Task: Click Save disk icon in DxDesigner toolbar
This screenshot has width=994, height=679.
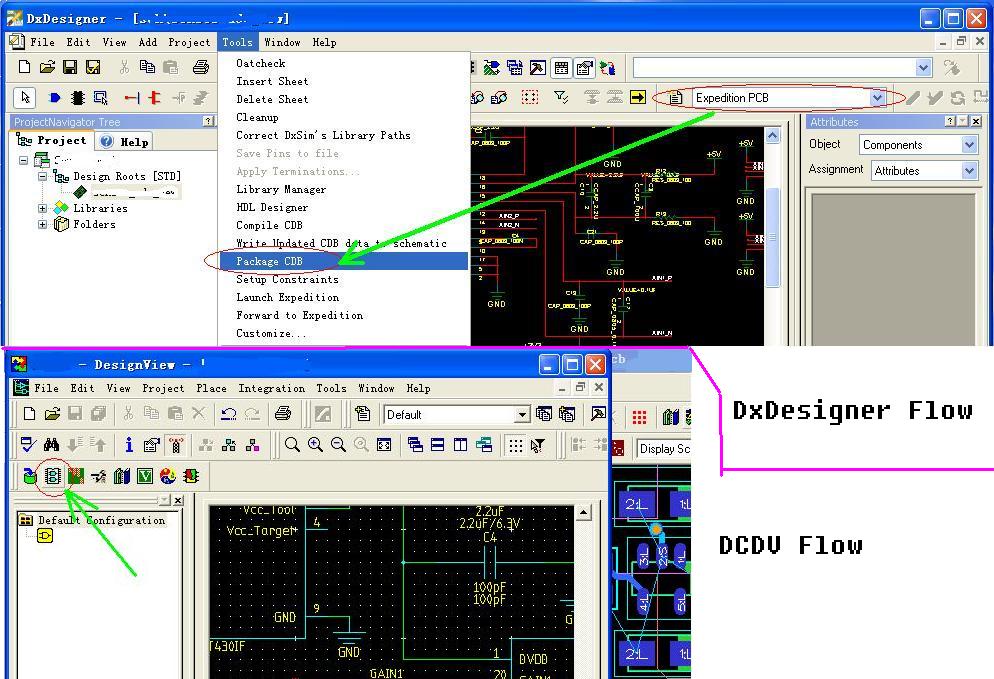Action: (x=70, y=67)
